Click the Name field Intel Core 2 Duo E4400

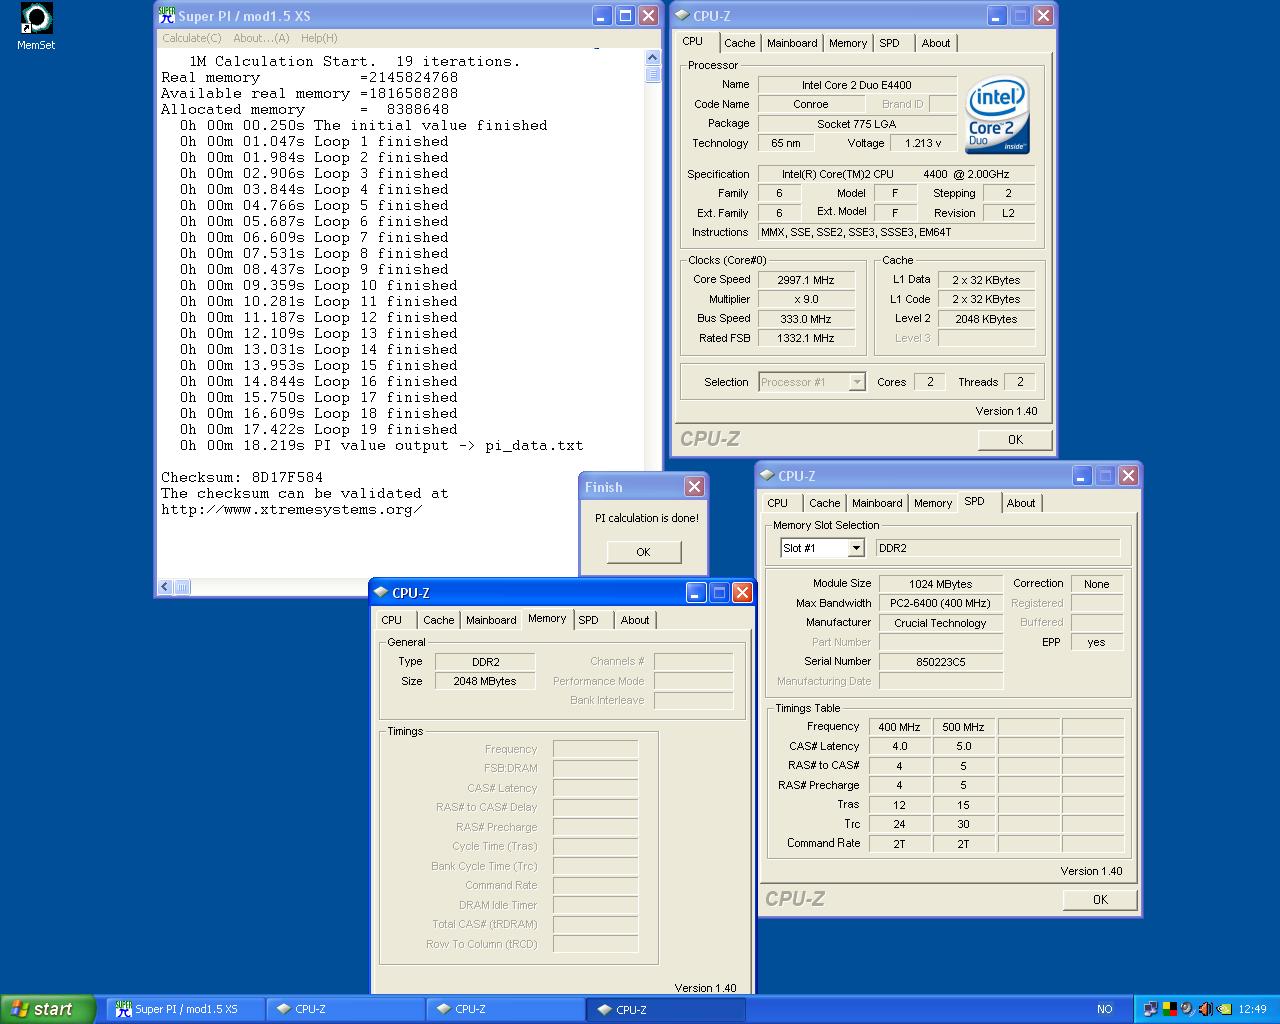(x=857, y=85)
